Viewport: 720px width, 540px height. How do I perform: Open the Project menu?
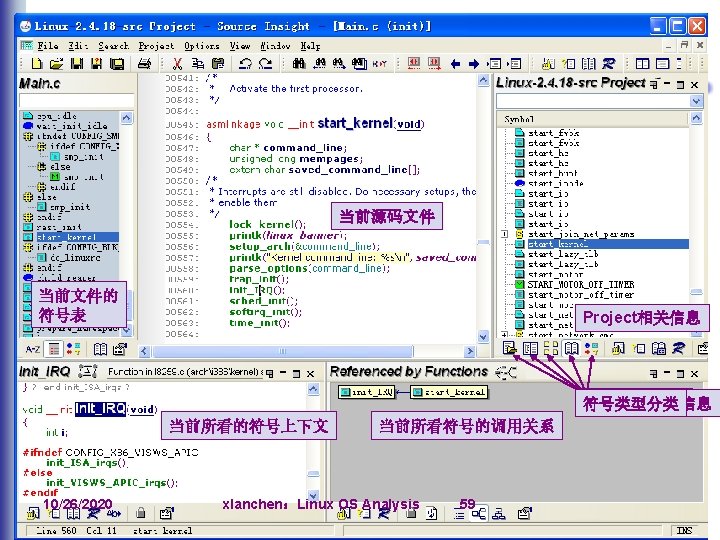tap(156, 45)
